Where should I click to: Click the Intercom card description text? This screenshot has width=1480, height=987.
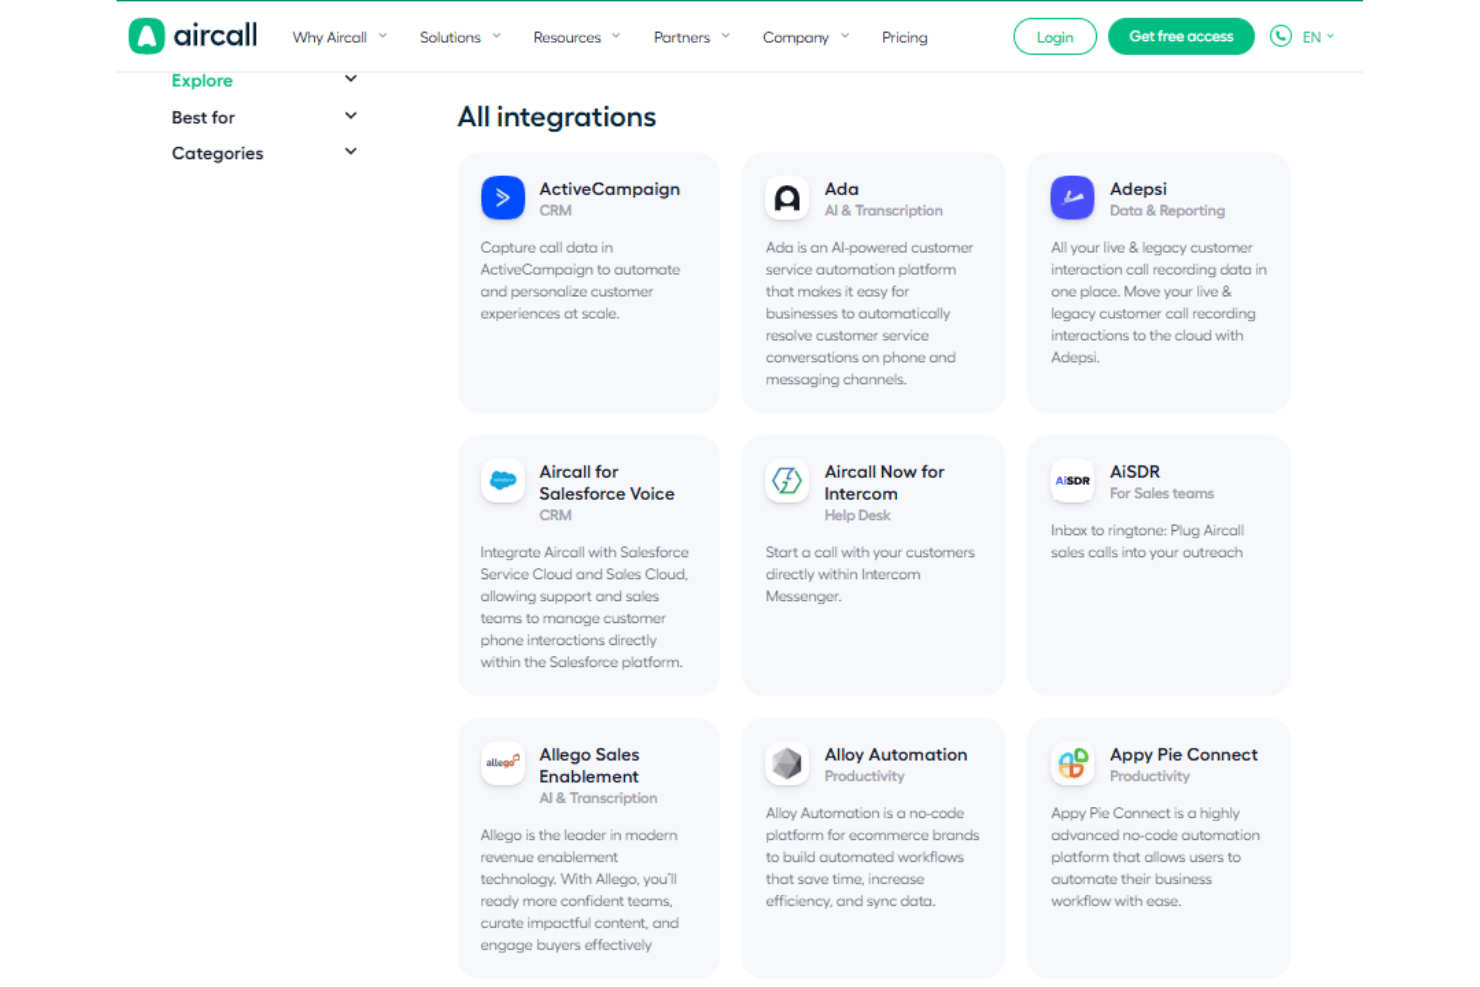click(x=869, y=575)
